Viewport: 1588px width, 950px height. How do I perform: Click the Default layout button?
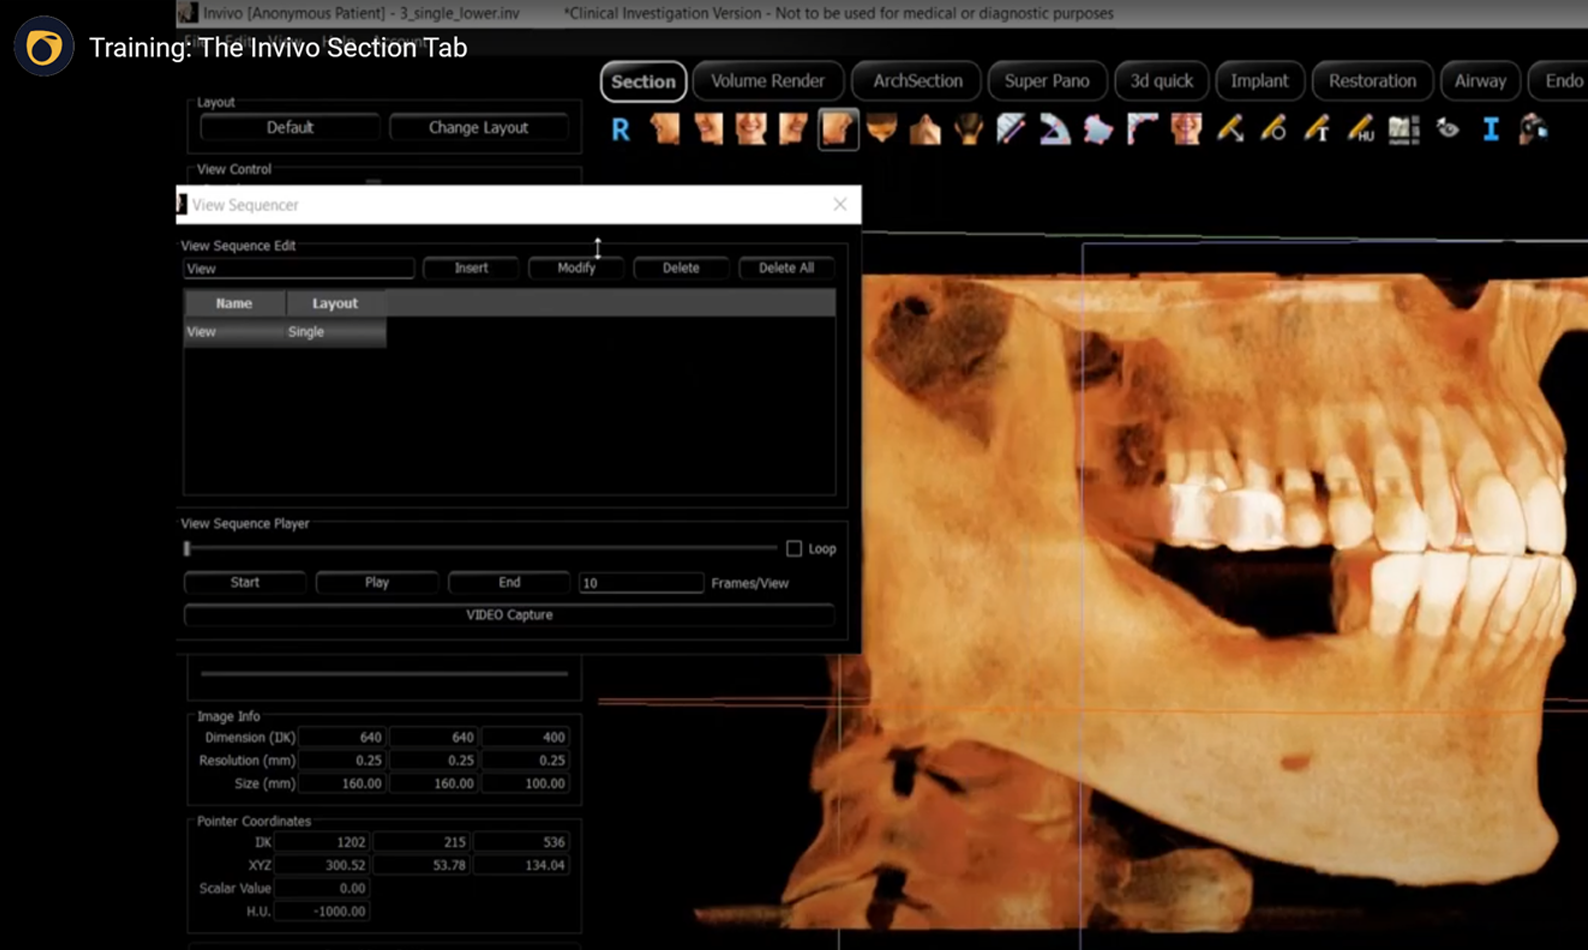pos(290,128)
